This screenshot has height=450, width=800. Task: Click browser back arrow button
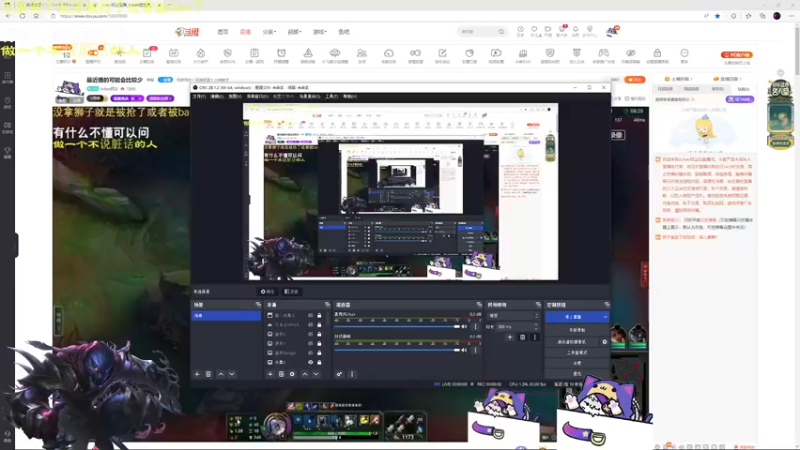tap(9, 16)
